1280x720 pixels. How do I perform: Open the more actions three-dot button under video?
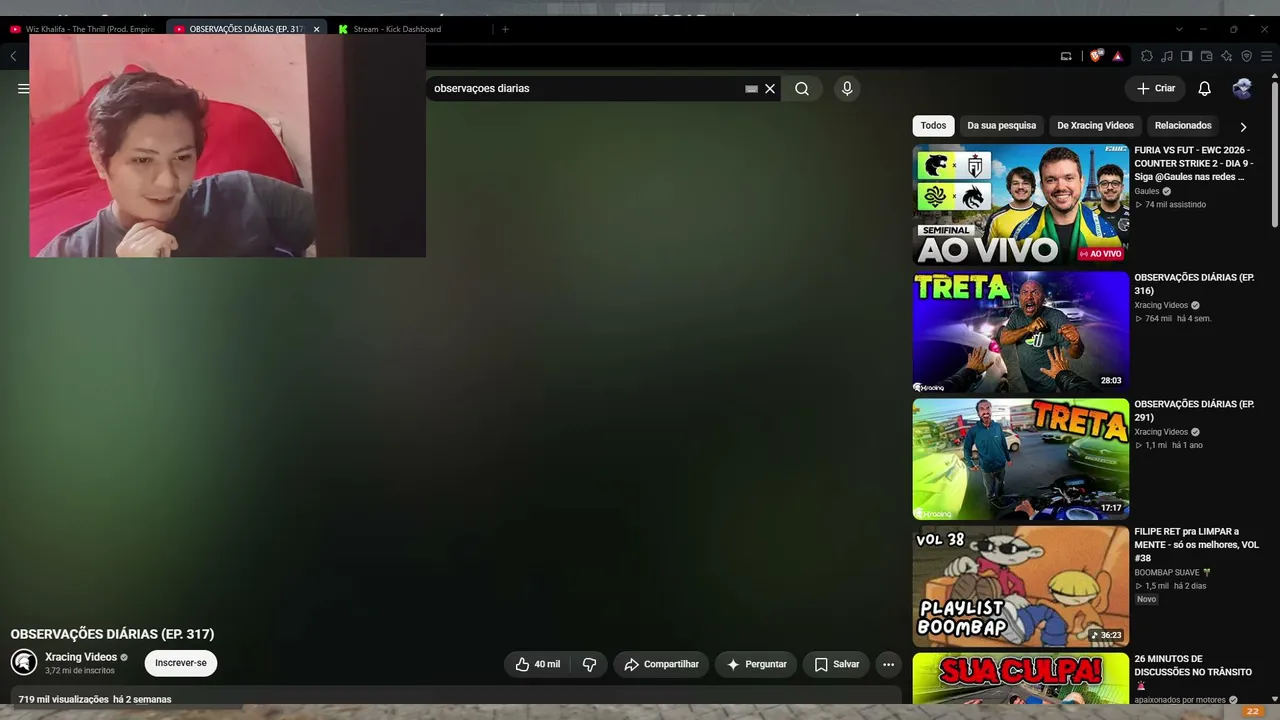[x=888, y=664]
